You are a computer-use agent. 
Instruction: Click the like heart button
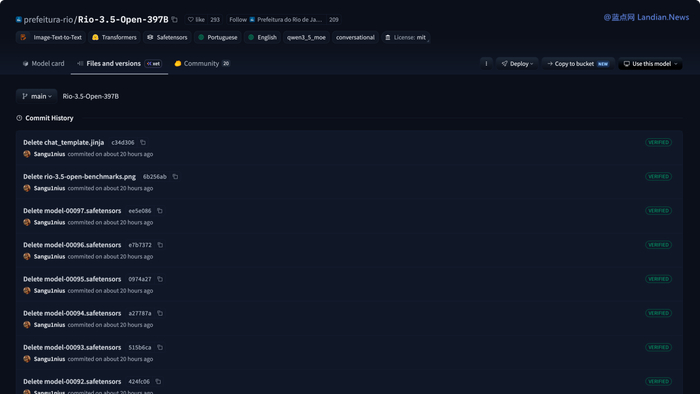point(196,20)
